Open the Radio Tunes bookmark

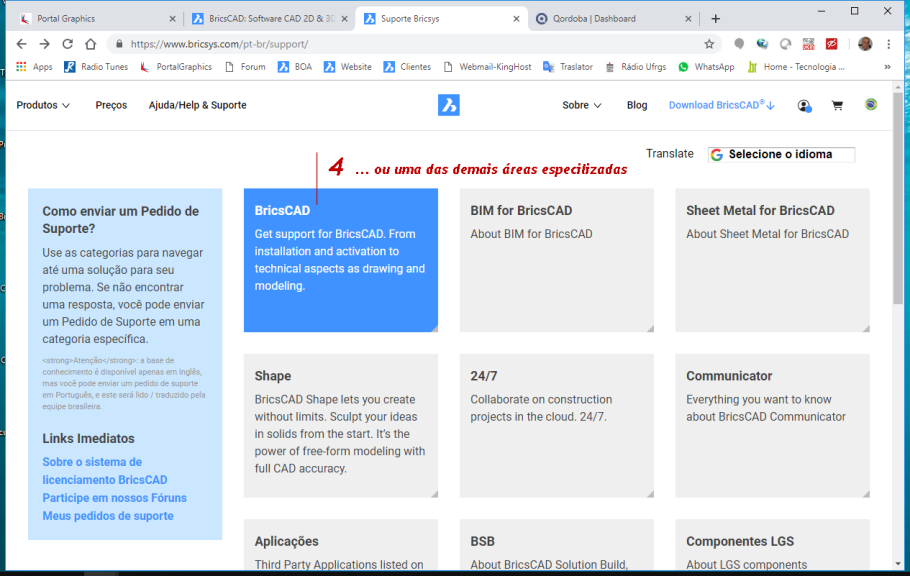96,67
